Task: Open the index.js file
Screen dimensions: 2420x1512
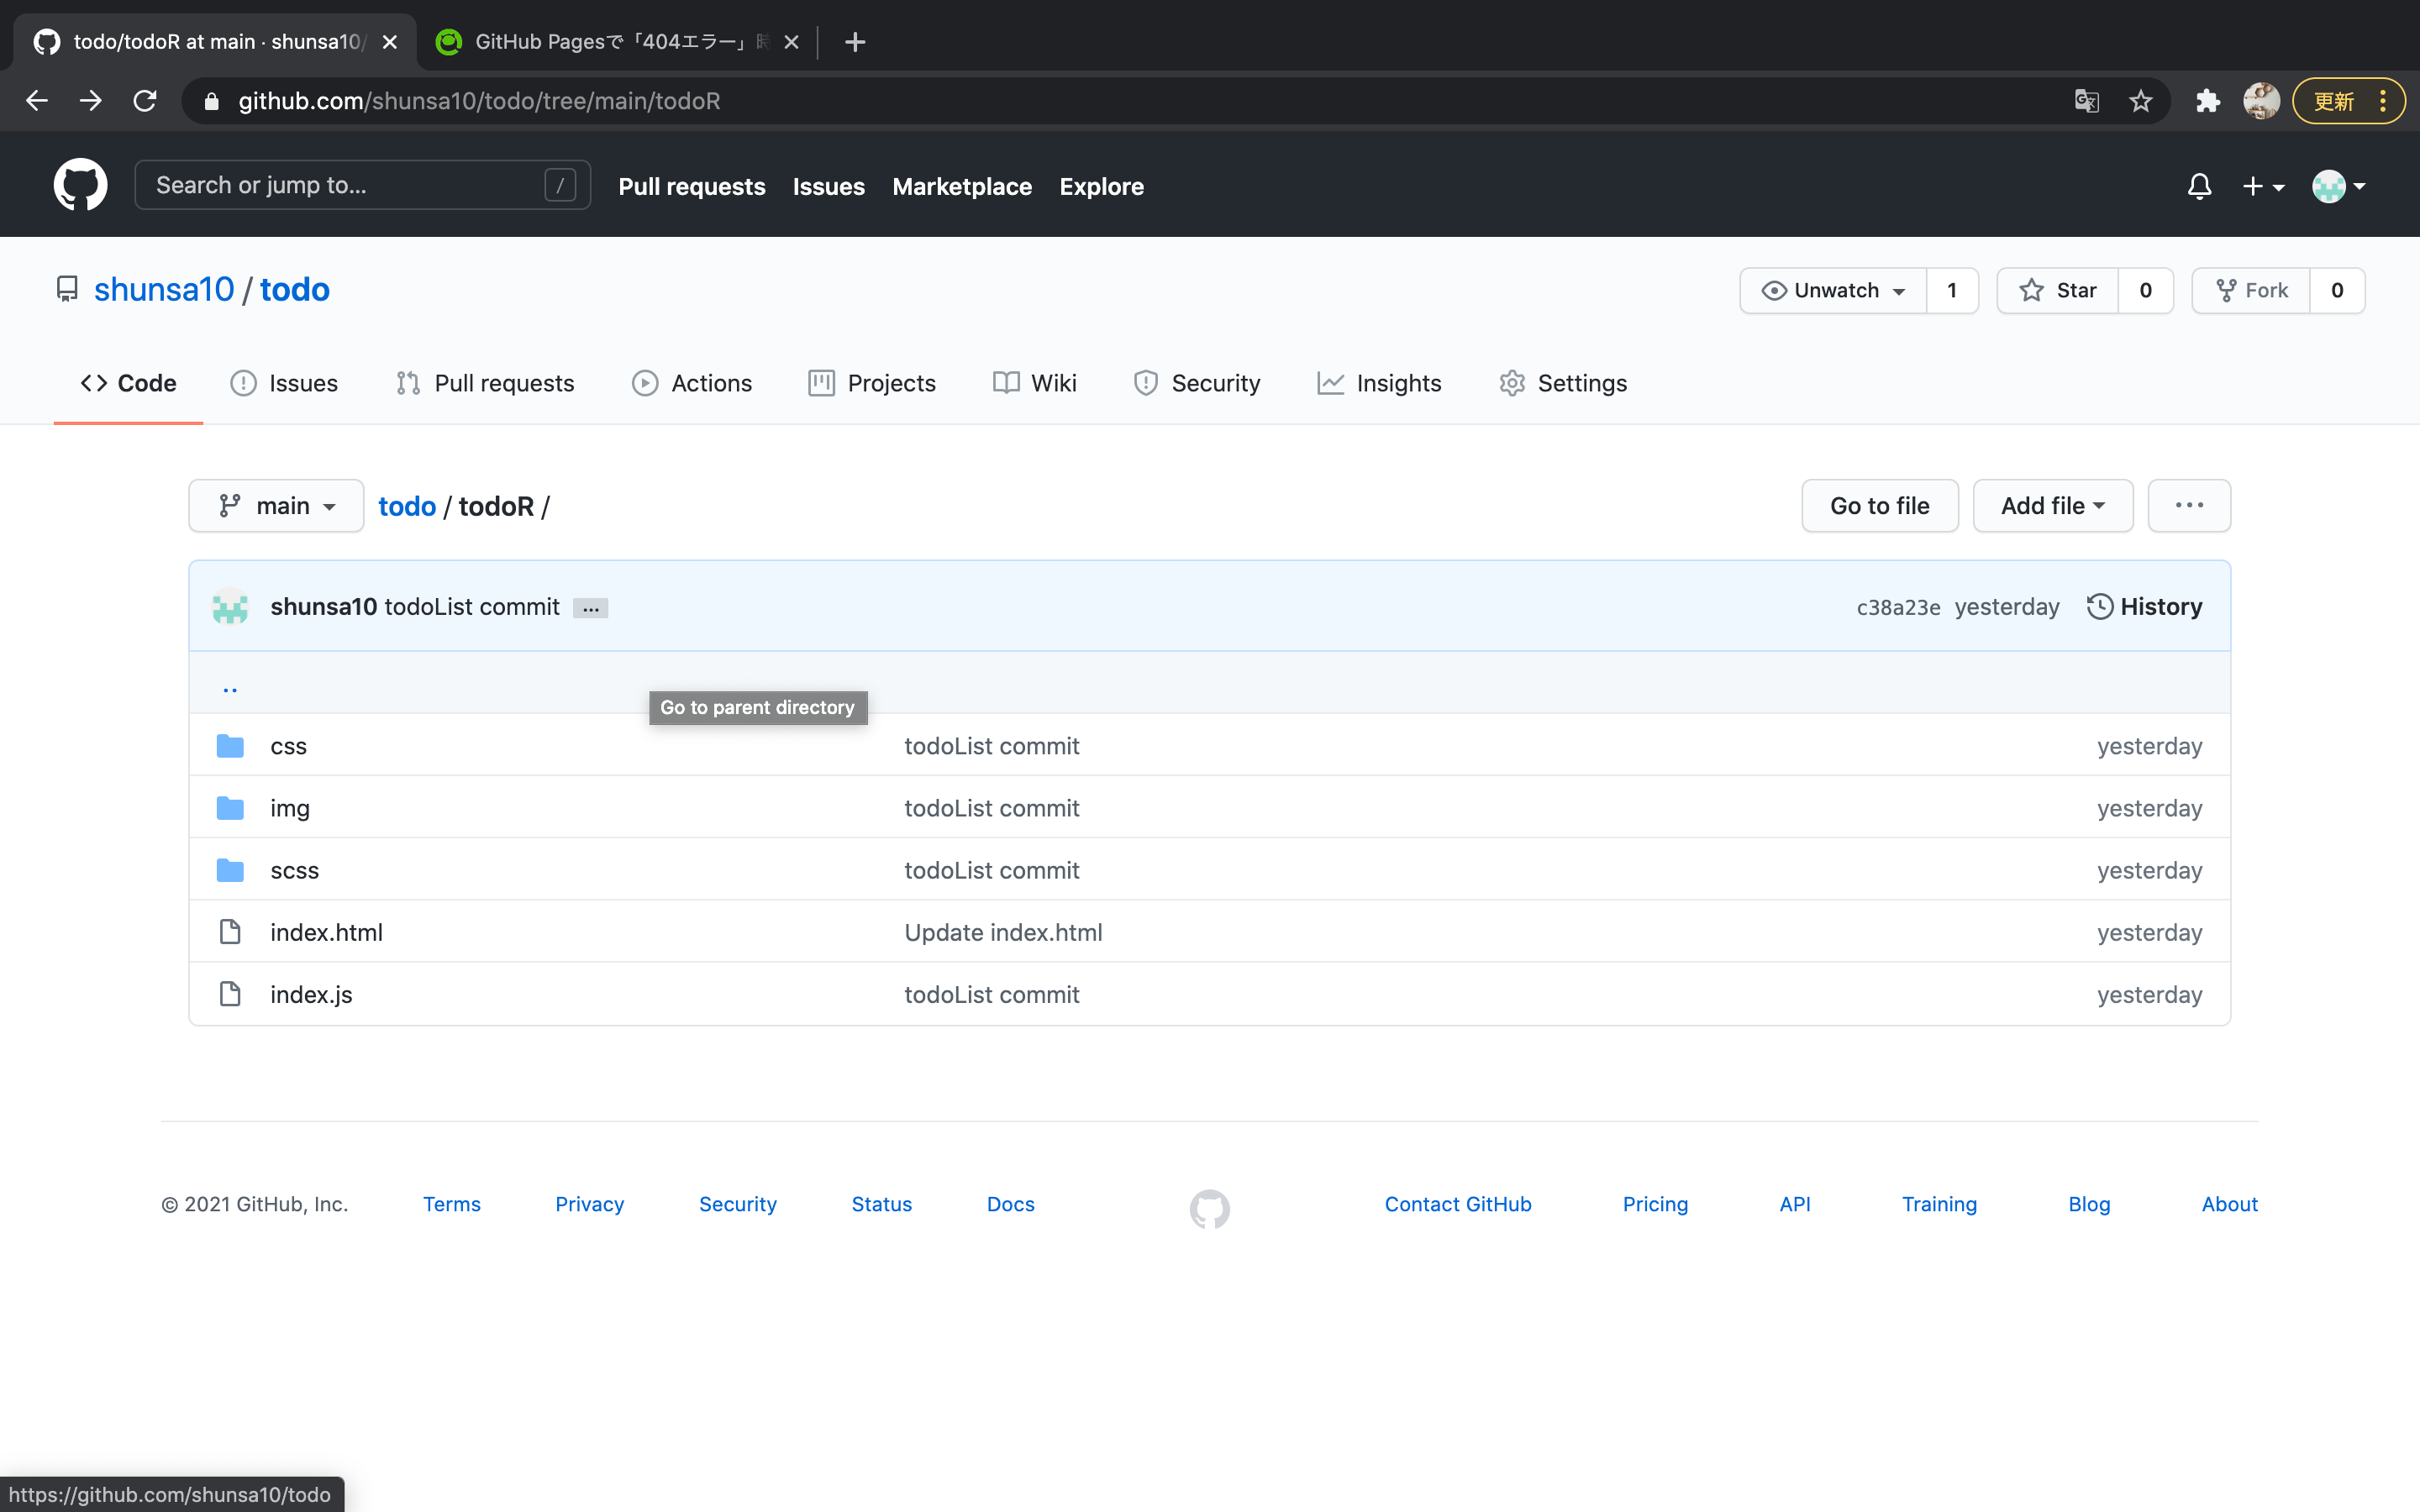Action: coord(311,994)
